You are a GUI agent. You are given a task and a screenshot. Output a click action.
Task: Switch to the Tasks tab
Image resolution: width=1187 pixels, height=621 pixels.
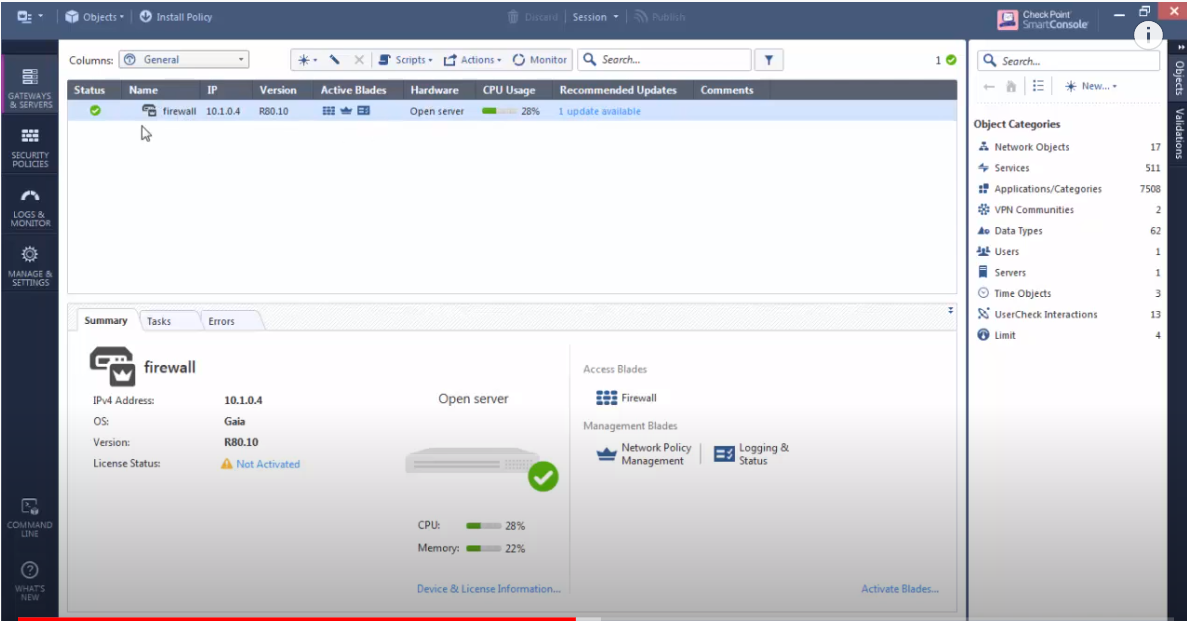(159, 321)
